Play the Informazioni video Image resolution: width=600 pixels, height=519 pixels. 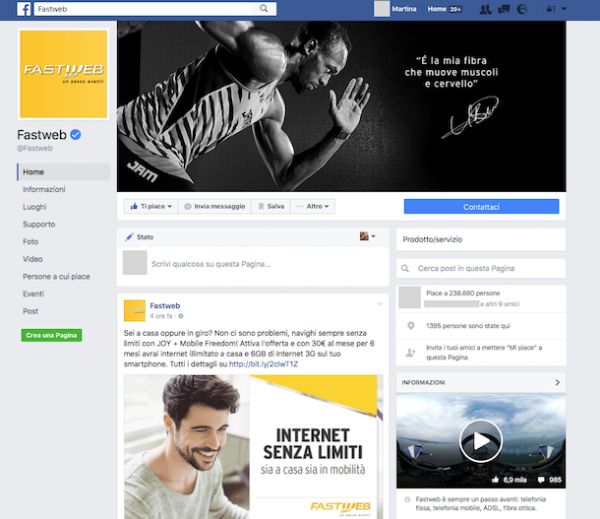(481, 441)
